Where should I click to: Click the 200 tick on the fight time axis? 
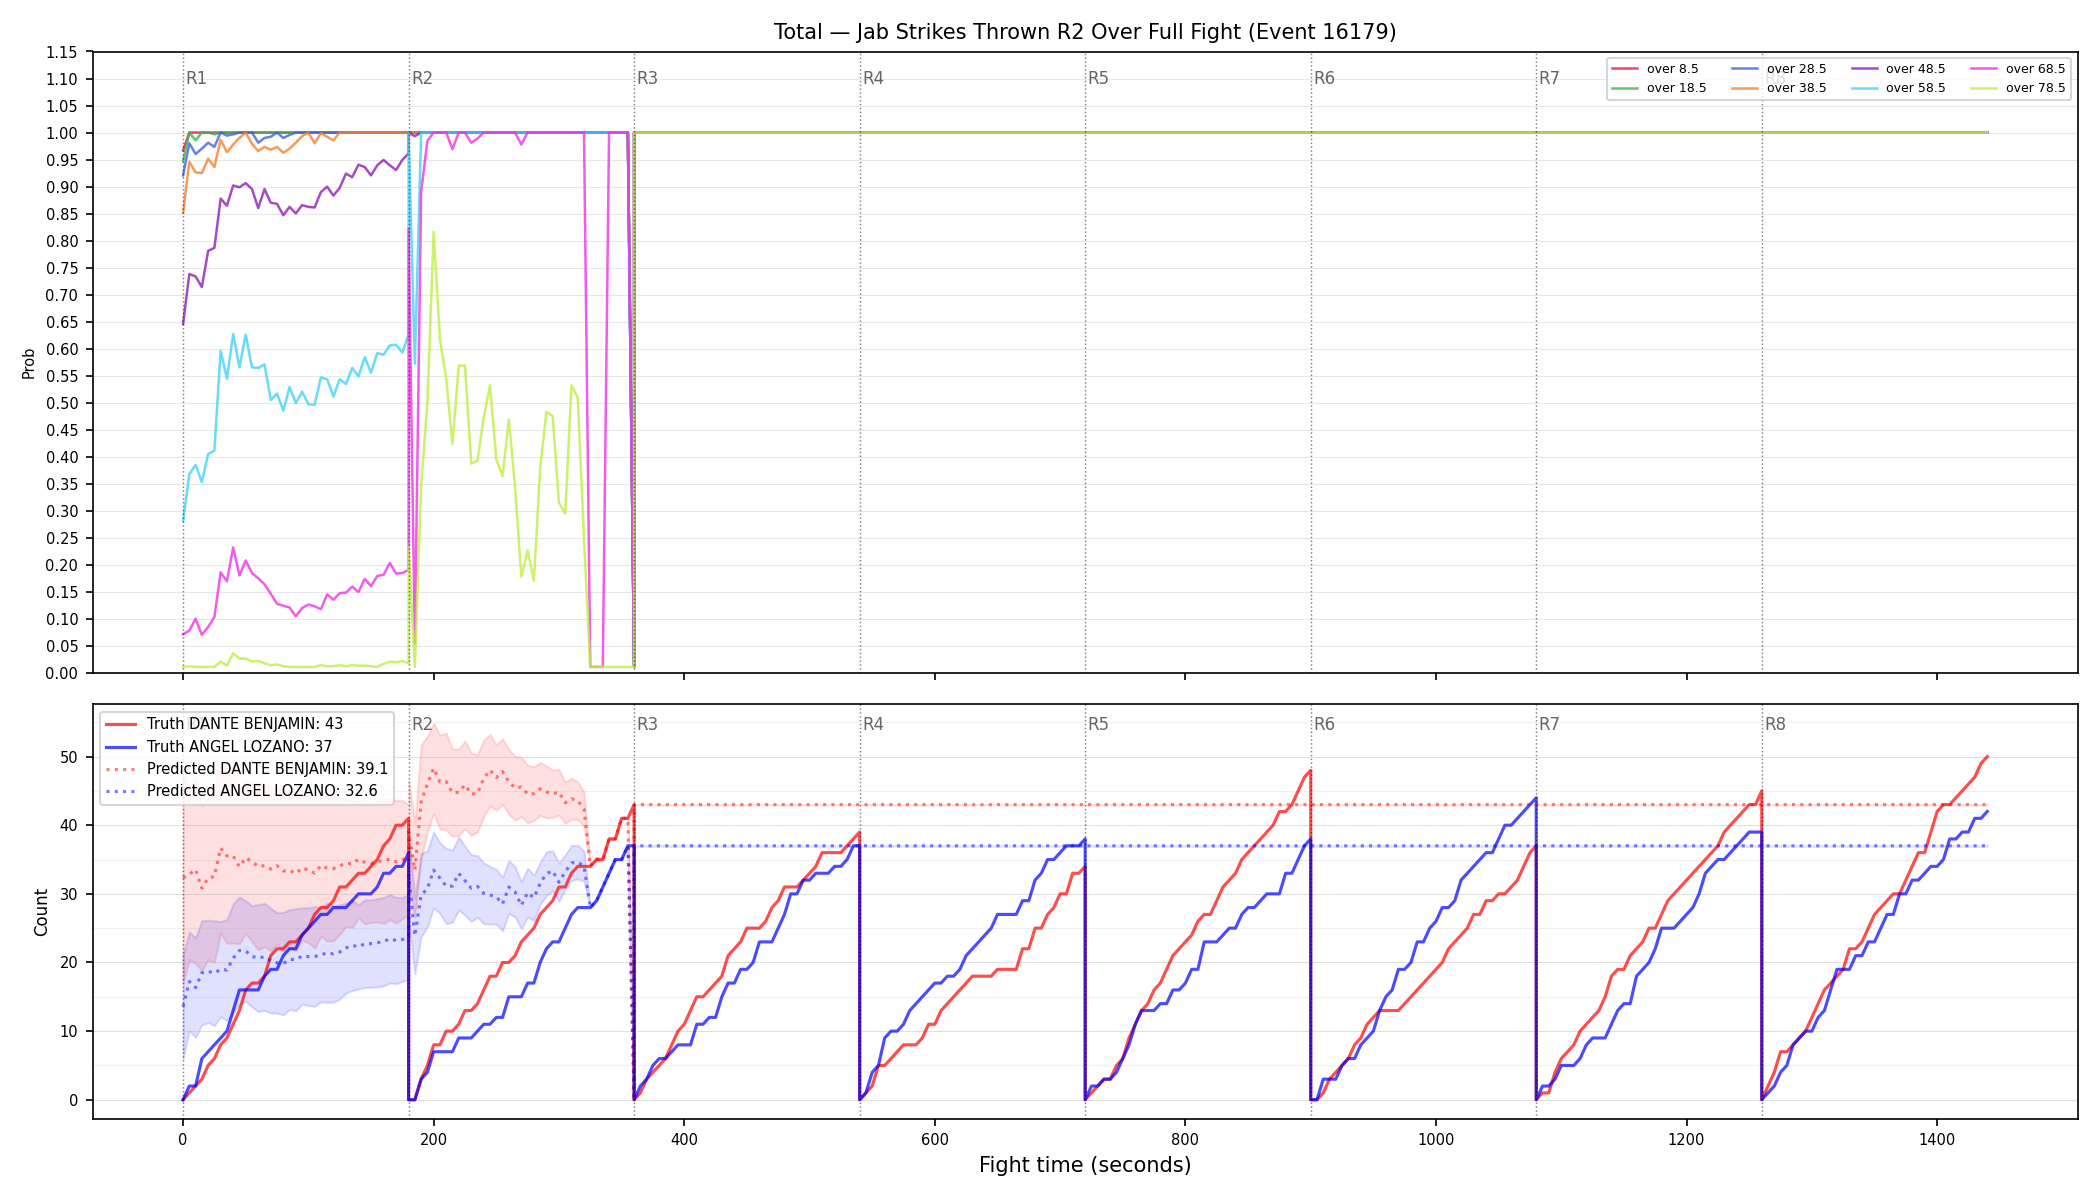433,1139
